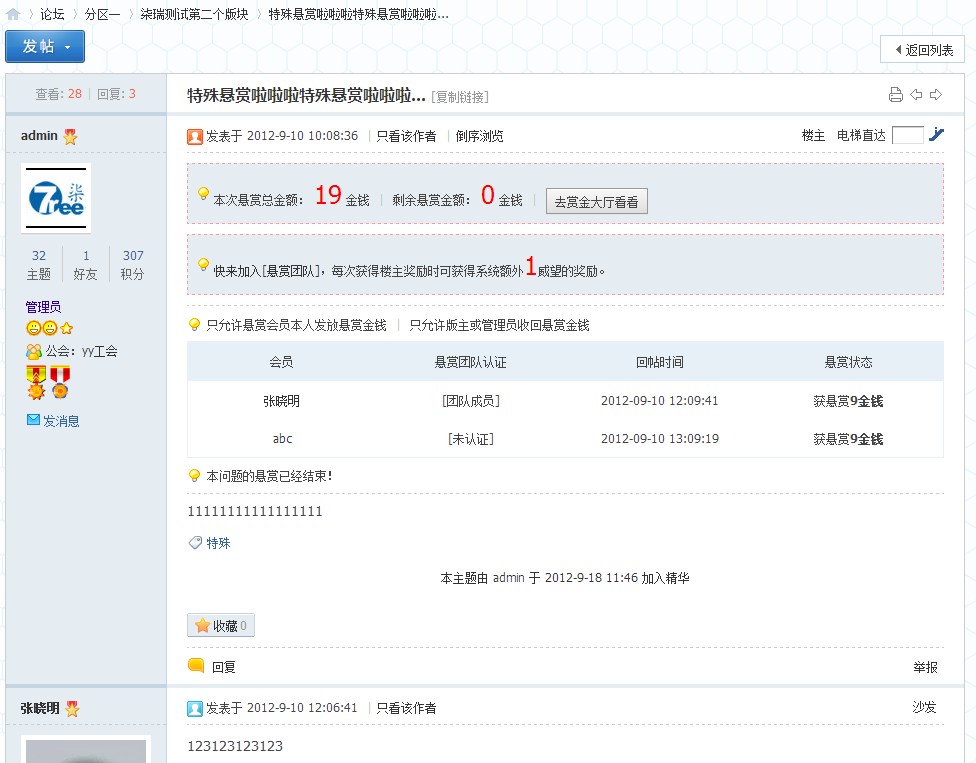Filter the first post with 只看该作者
The width and height of the screenshot is (976, 763).
[x=406, y=136]
